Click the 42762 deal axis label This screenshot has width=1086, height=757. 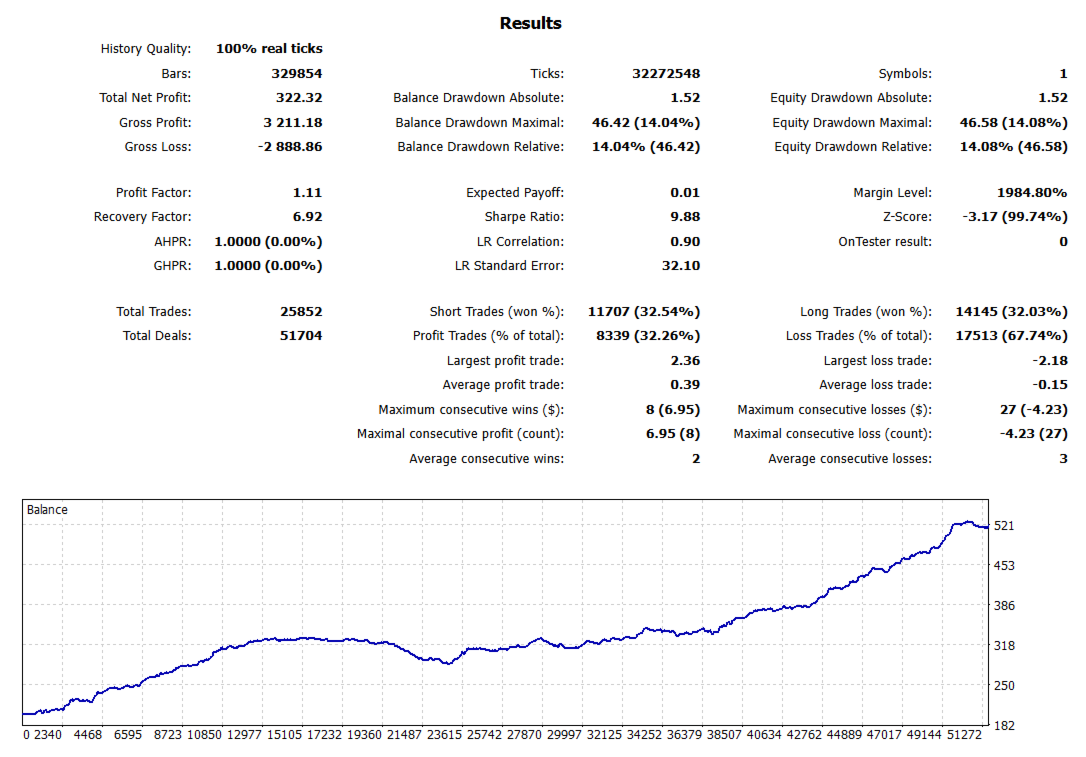(x=805, y=735)
